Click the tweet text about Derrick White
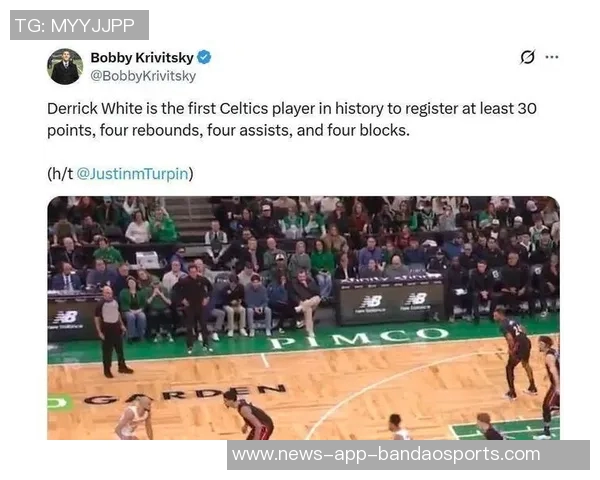 [x=292, y=119]
